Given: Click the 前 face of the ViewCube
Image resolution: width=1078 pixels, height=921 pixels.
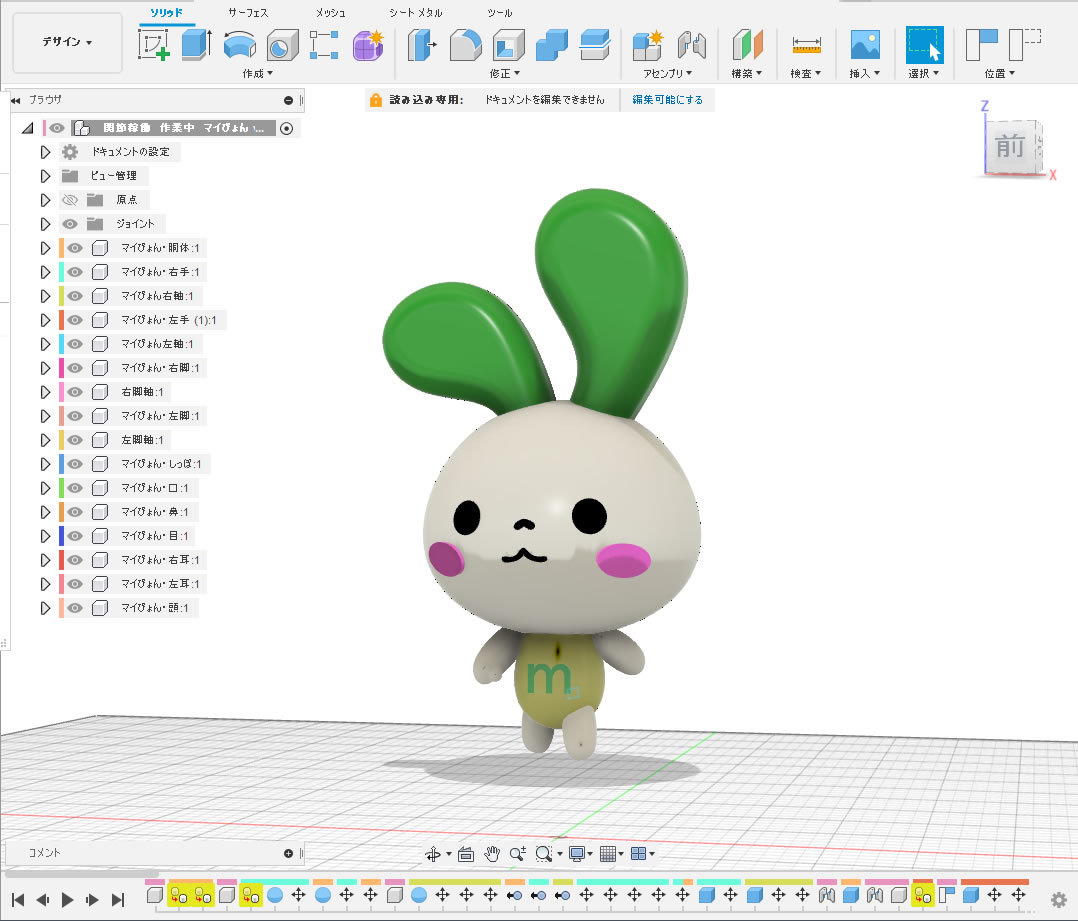Looking at the screenshot, I should [x=1010, y=147].
